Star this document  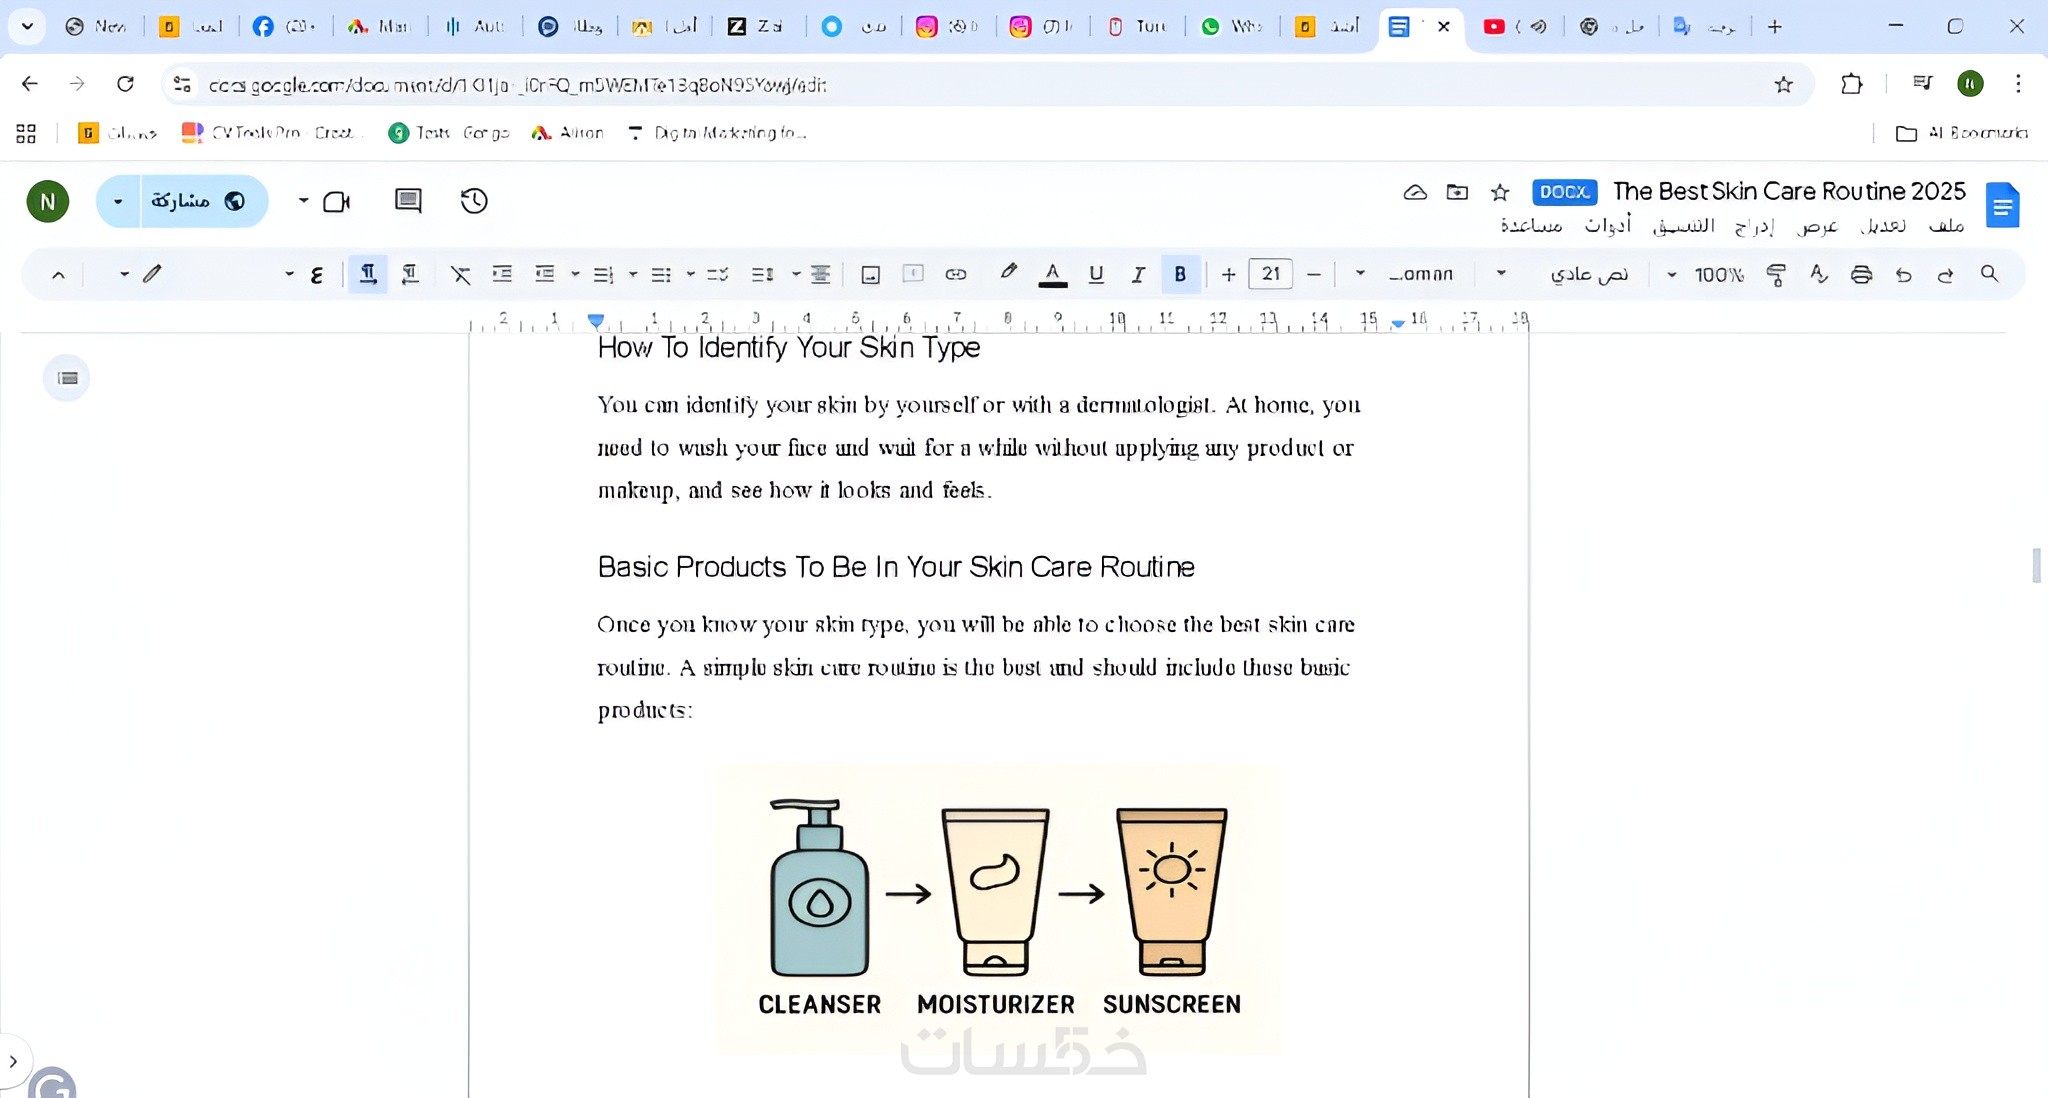pos(1500,192)
